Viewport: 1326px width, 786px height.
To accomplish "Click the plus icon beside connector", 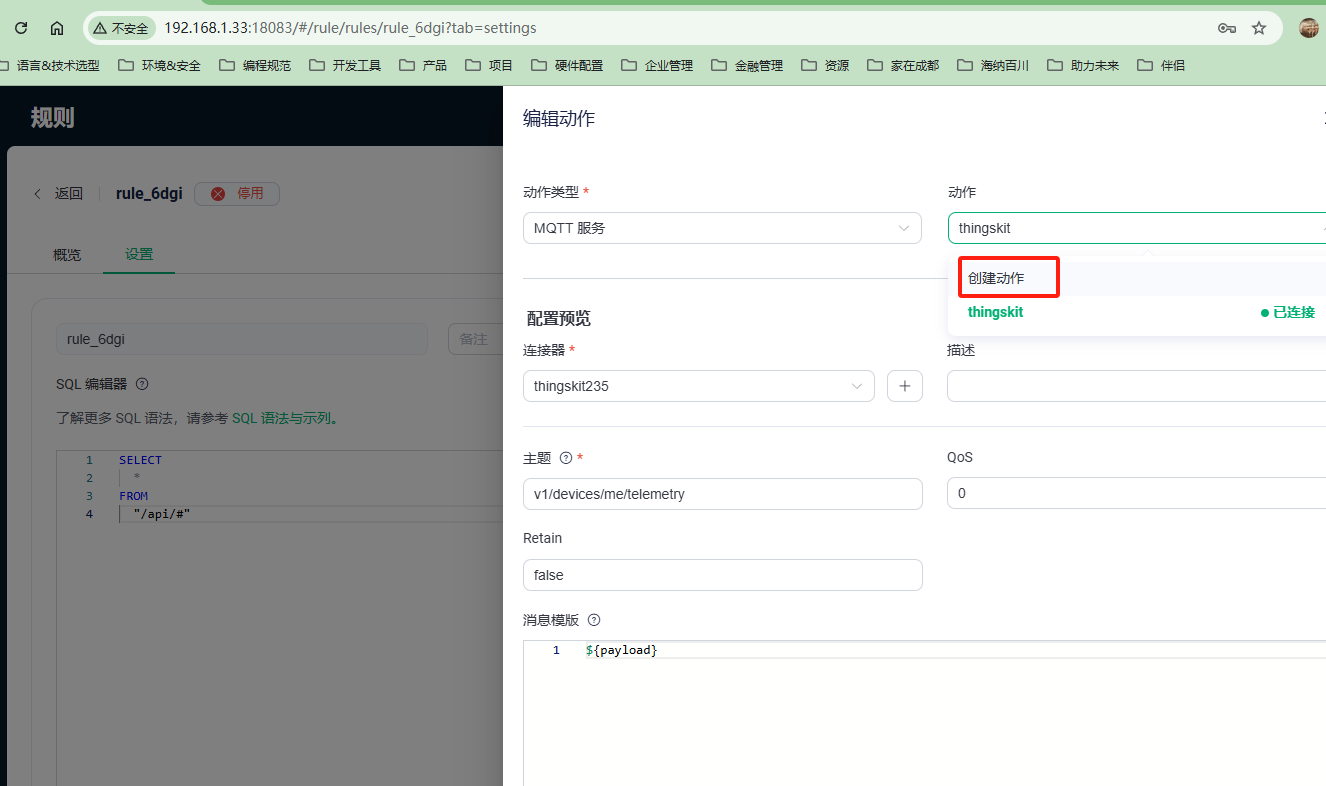I will click(x=904, y=386).
